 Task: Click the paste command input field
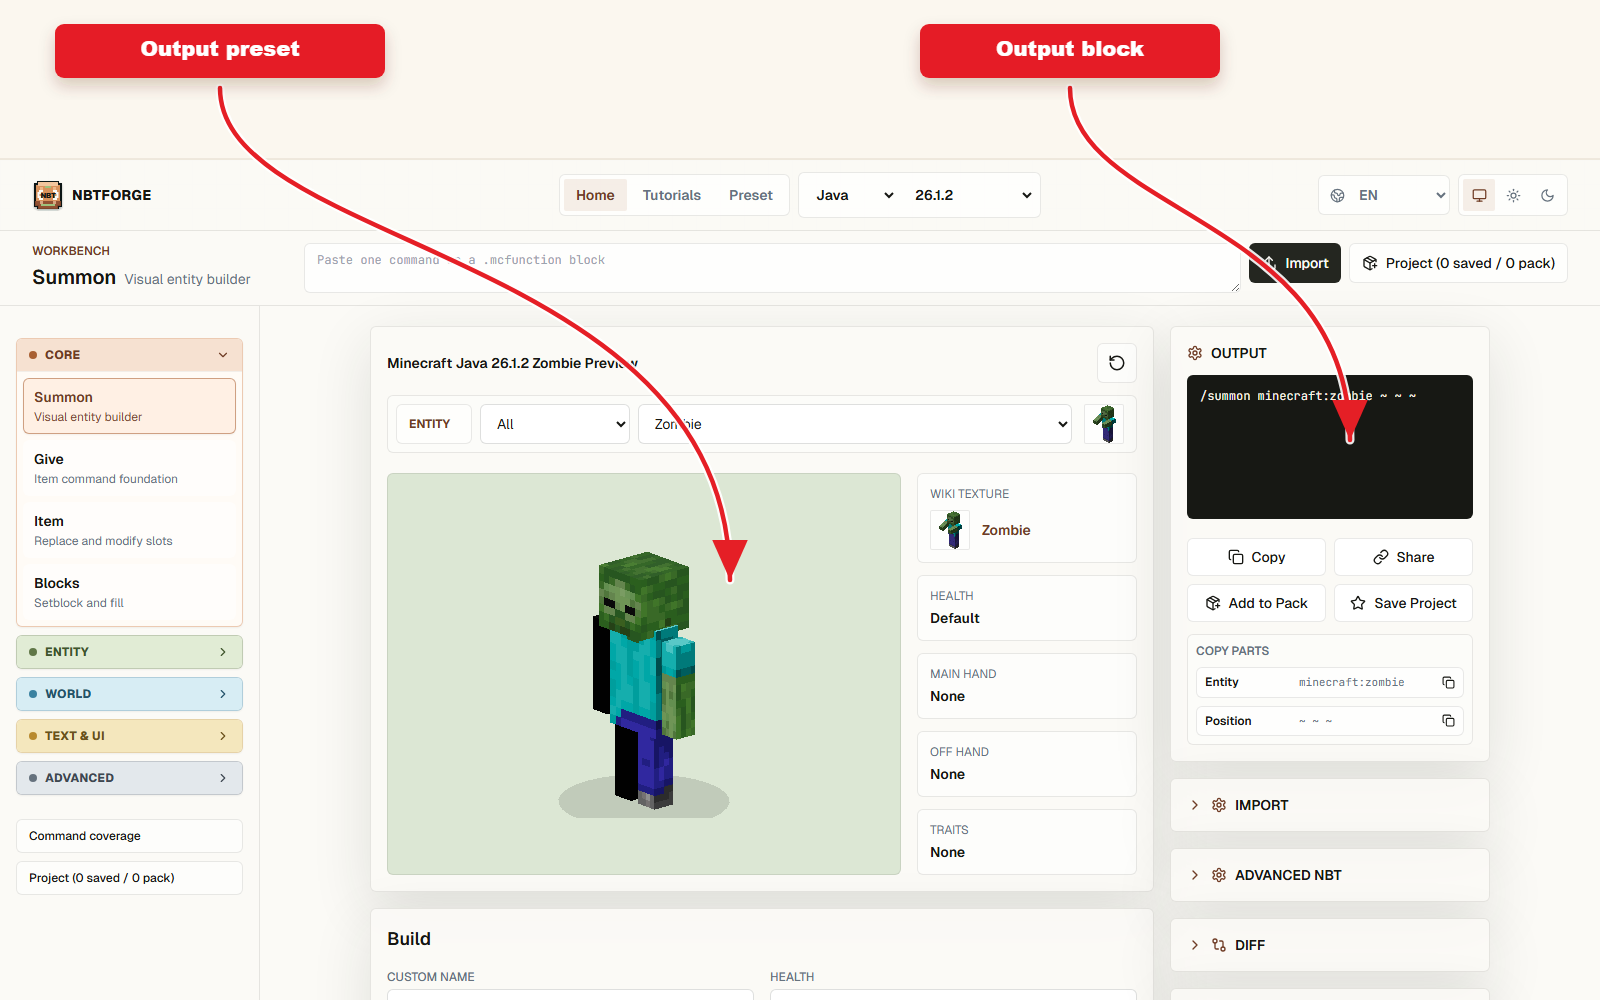click(x=772, y=268)
